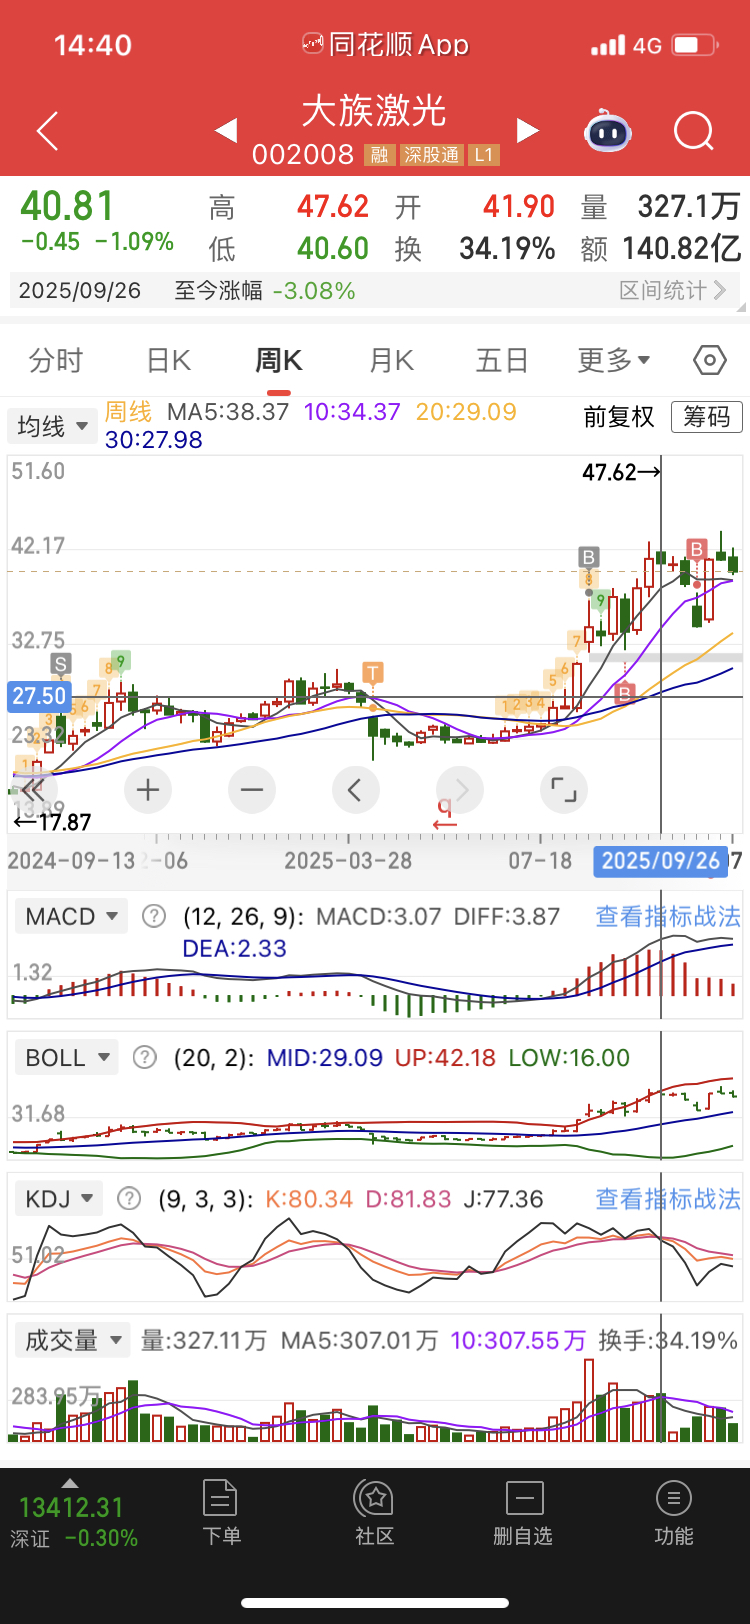The height and width of the screenshot is (1624, 750).
Task: Expand index bar arrow above 13412.31
Action: [69, 1483]
